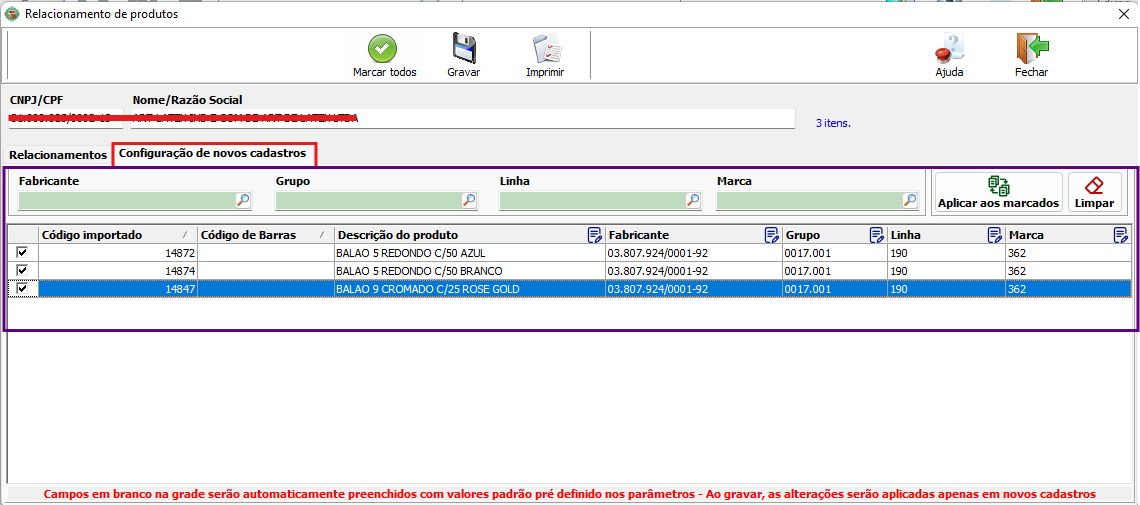
Task: Click Fabricante cell in BALAO BRANCO row
Action: coord(693,271)
